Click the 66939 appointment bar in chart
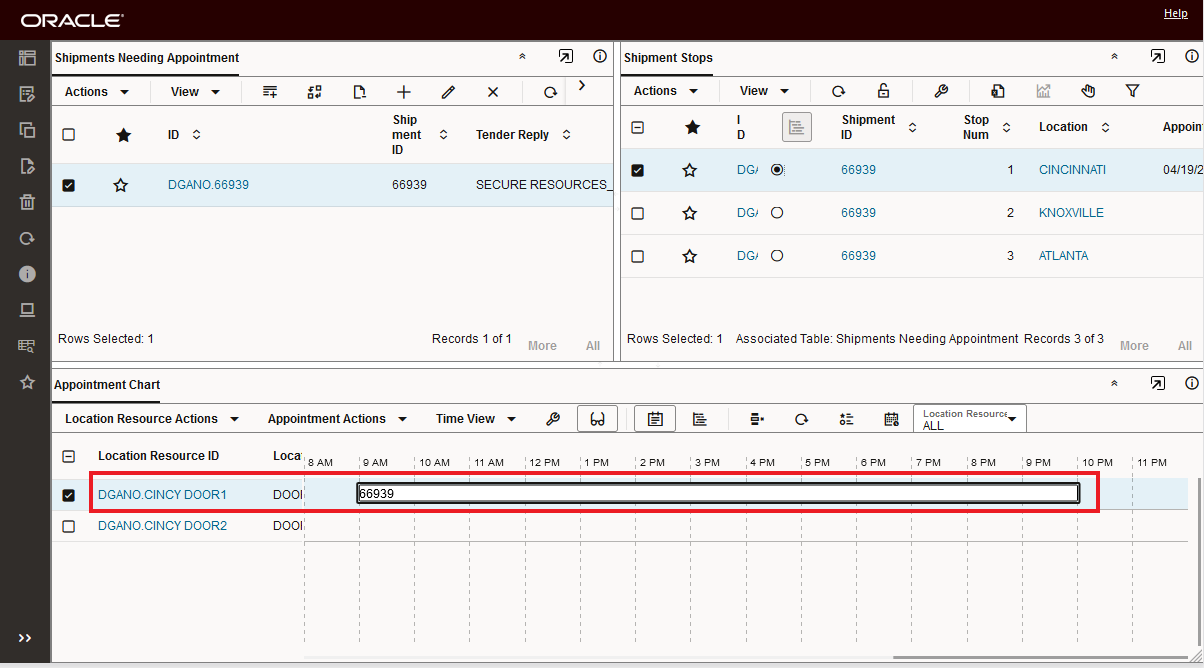The width and height of the screenshot is (1204, 668). pos(717,493)
